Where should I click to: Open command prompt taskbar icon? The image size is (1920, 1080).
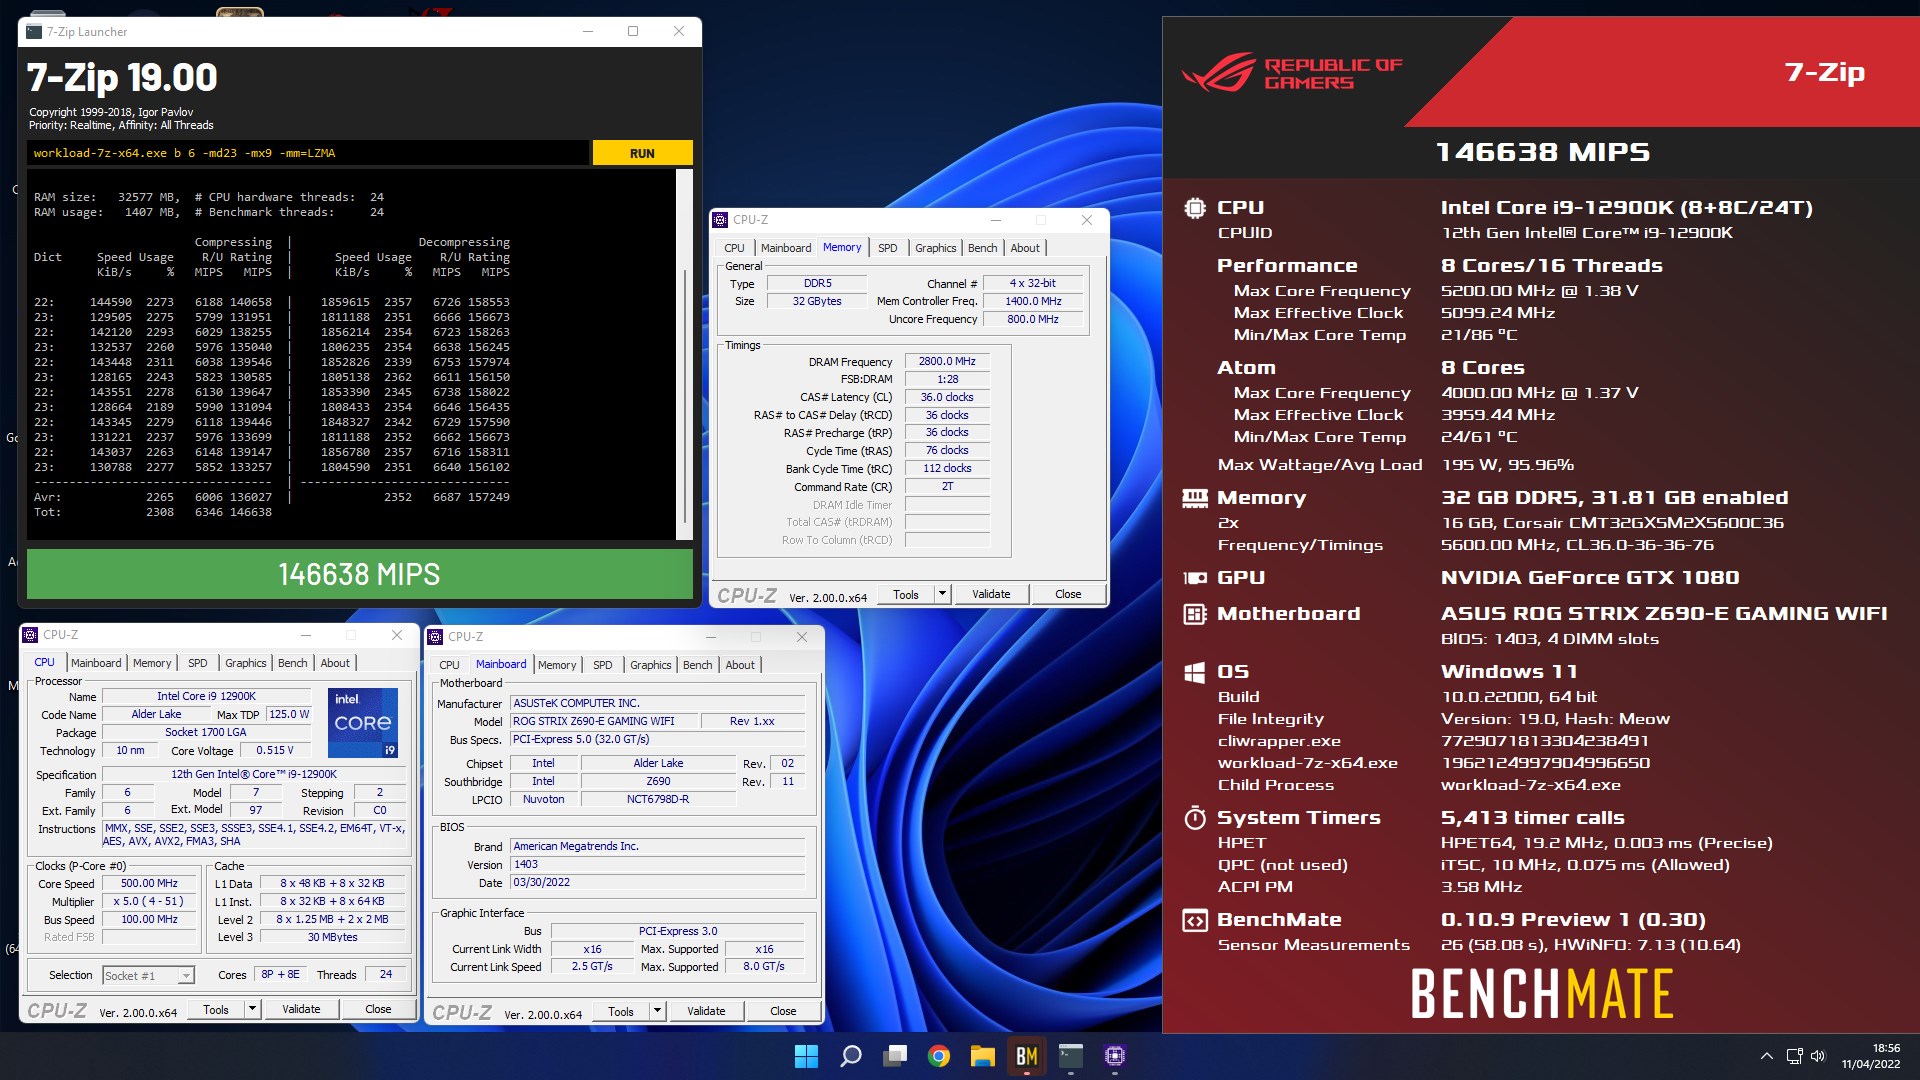(x=1071, y=1056)
